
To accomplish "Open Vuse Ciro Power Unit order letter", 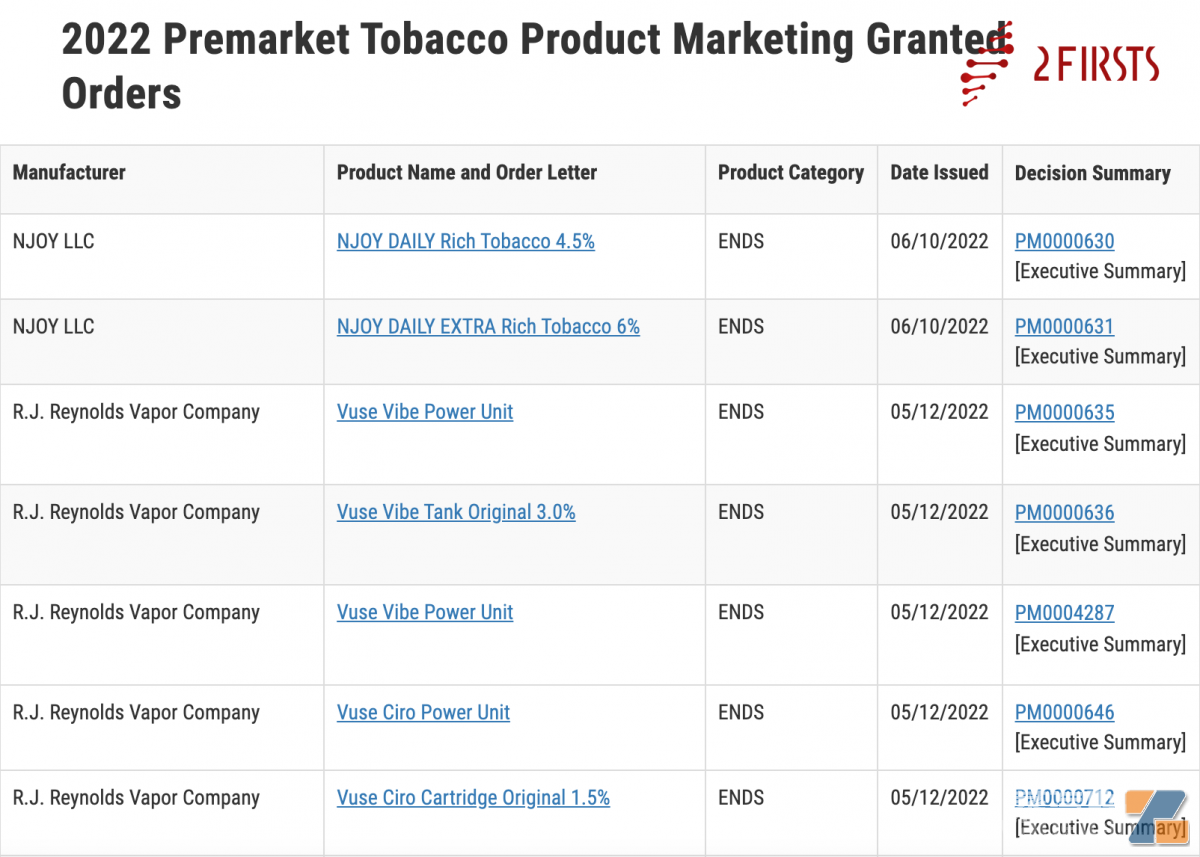I will (423, 713).
